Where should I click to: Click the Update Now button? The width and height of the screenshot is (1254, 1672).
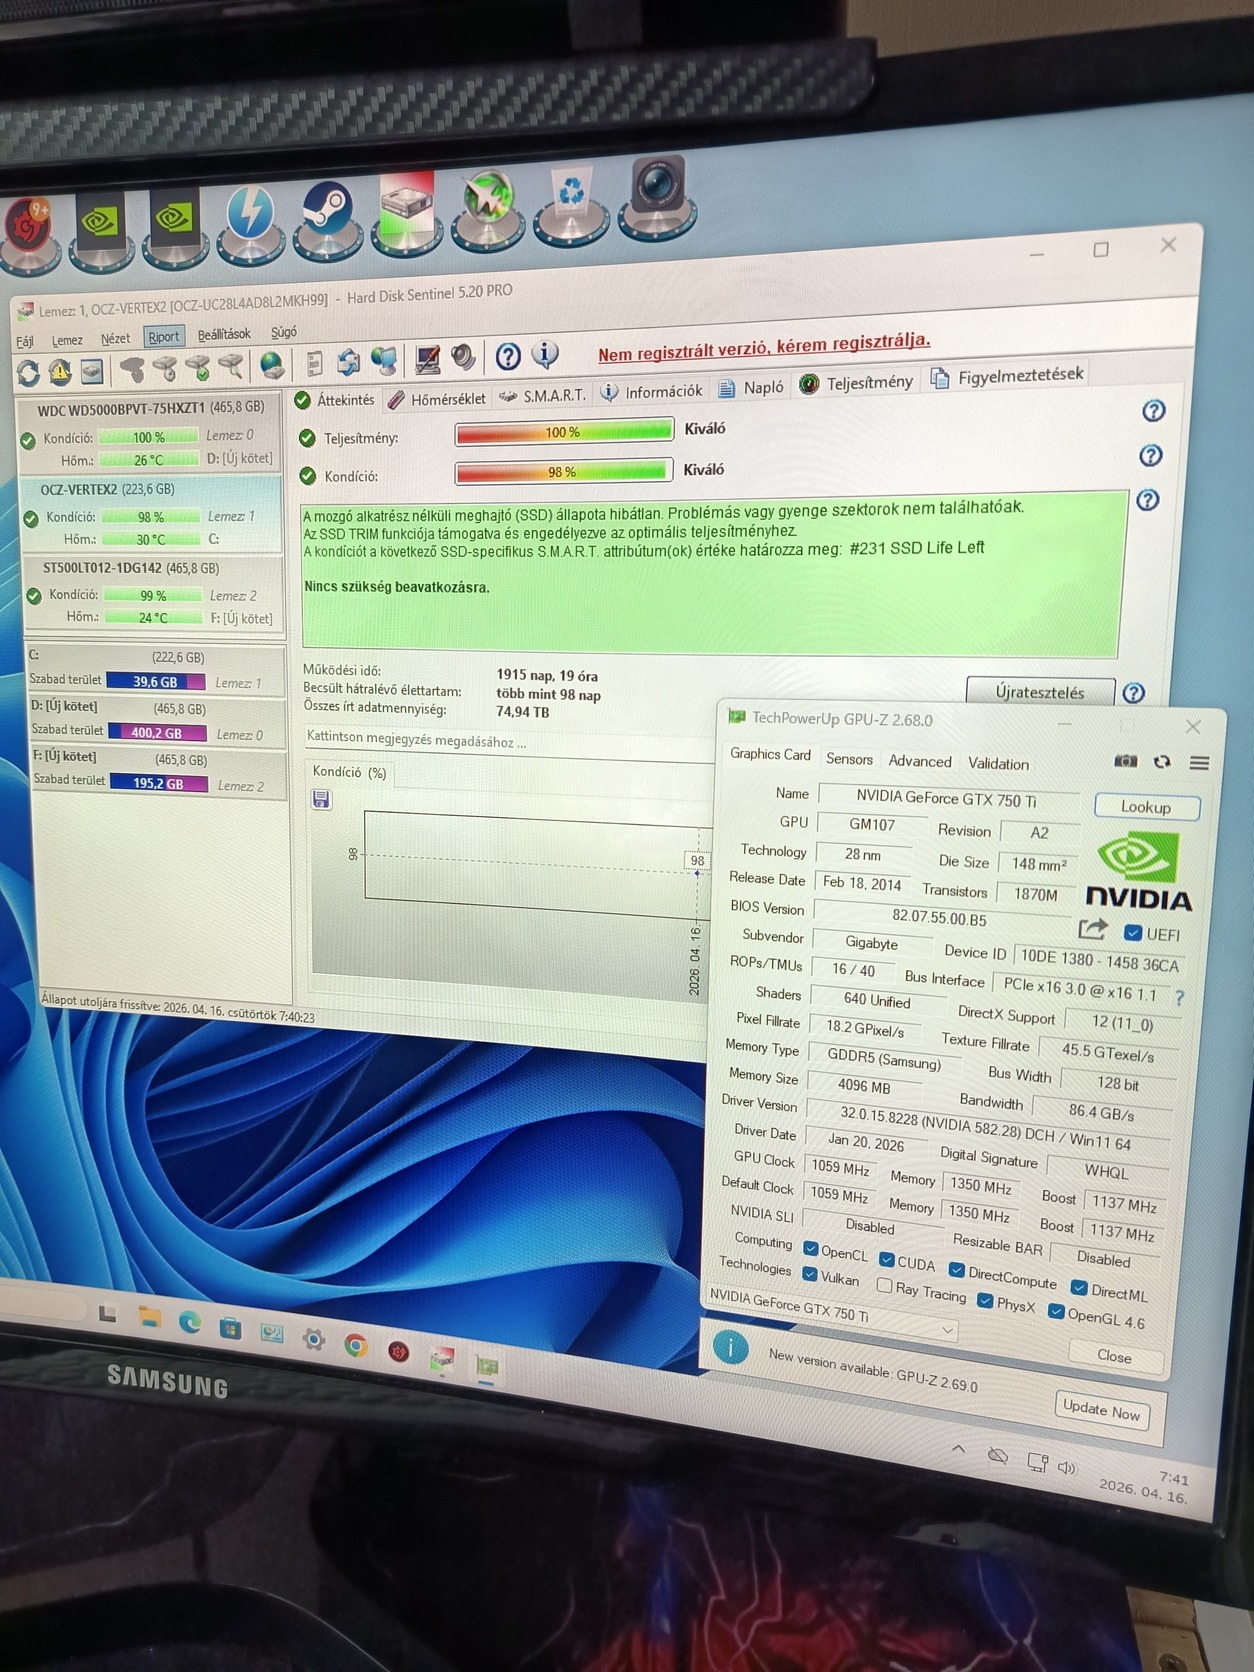click(x=1101, y=1411)
